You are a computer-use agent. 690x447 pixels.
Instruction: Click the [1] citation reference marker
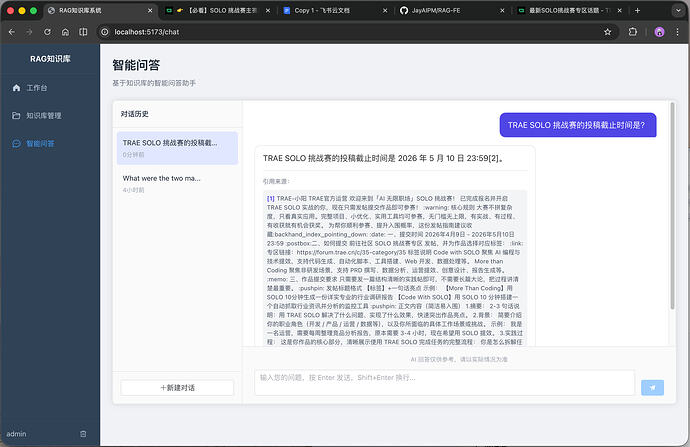(x=271, y=198)
